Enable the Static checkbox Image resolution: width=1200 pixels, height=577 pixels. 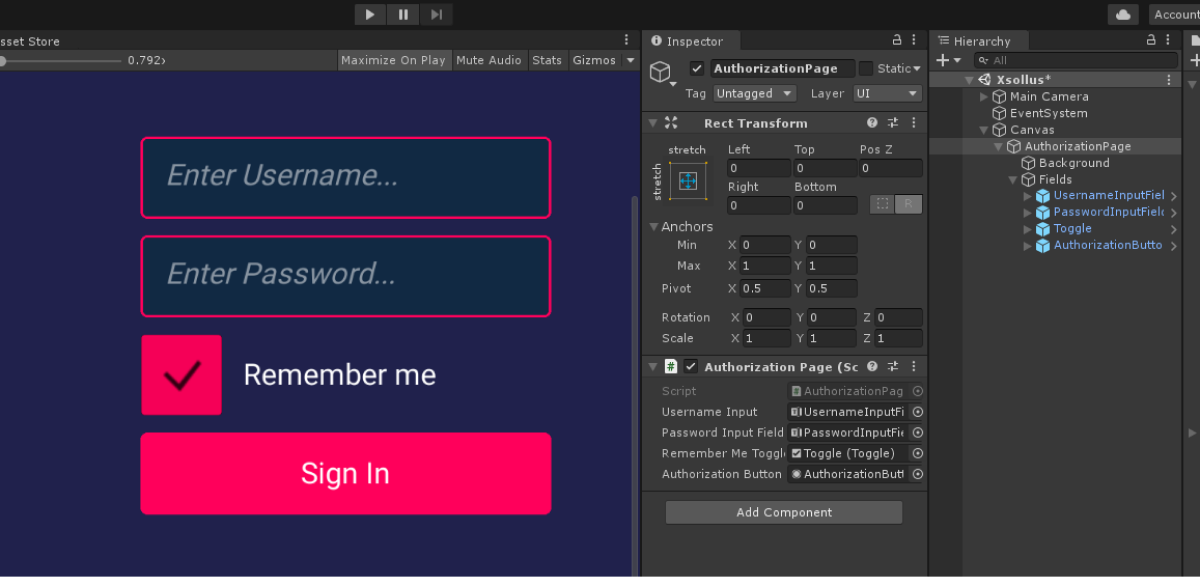(x=866, y=69)
